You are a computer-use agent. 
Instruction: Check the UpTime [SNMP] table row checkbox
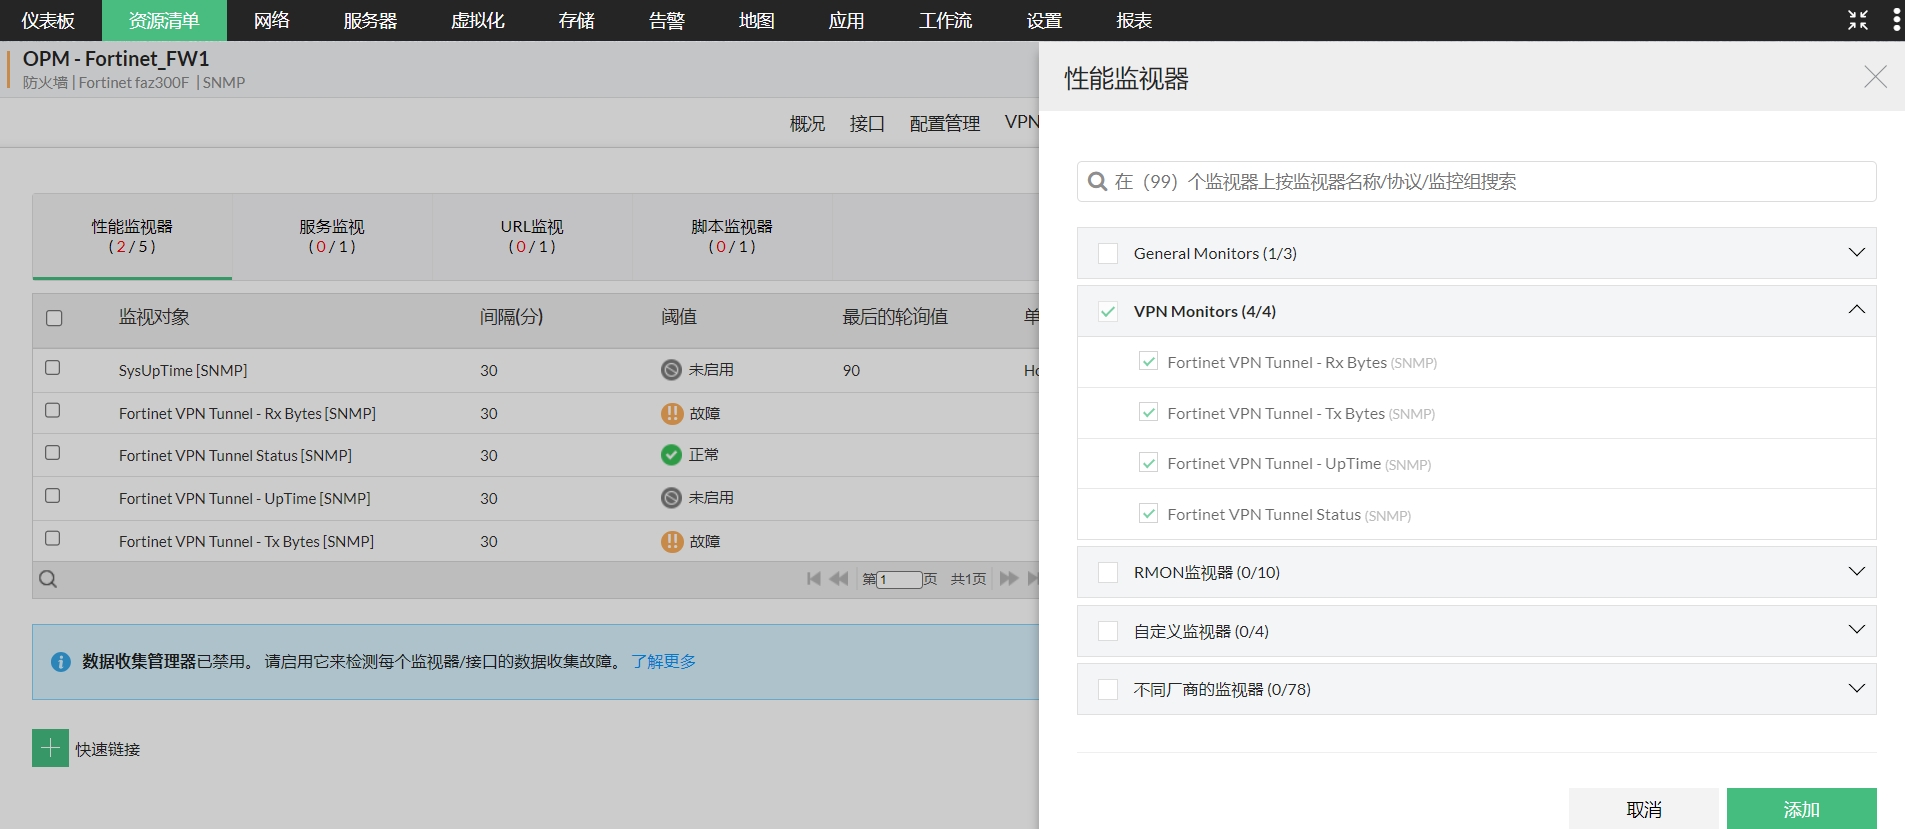(53, 496)
